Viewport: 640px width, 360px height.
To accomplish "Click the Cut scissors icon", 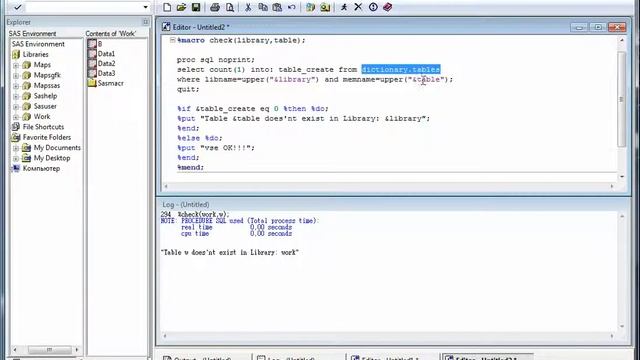I will (248, 7).
